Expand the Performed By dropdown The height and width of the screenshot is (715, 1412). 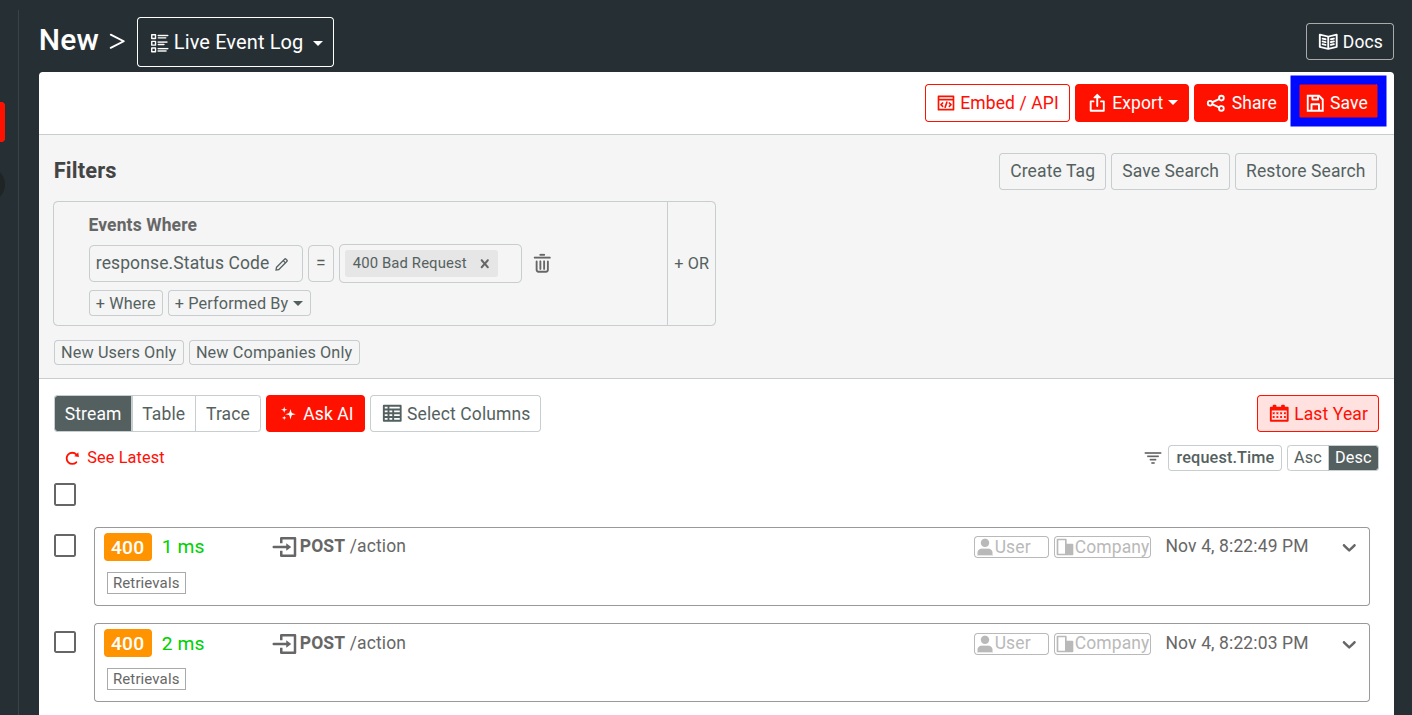239,302
